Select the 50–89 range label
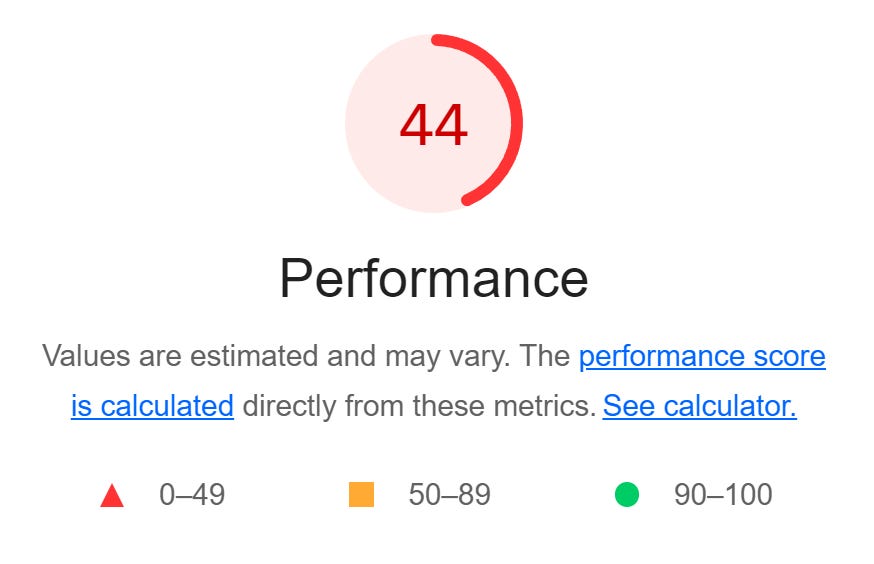The width and height of the screenshot is (874, 564). (x=449, y=495)
